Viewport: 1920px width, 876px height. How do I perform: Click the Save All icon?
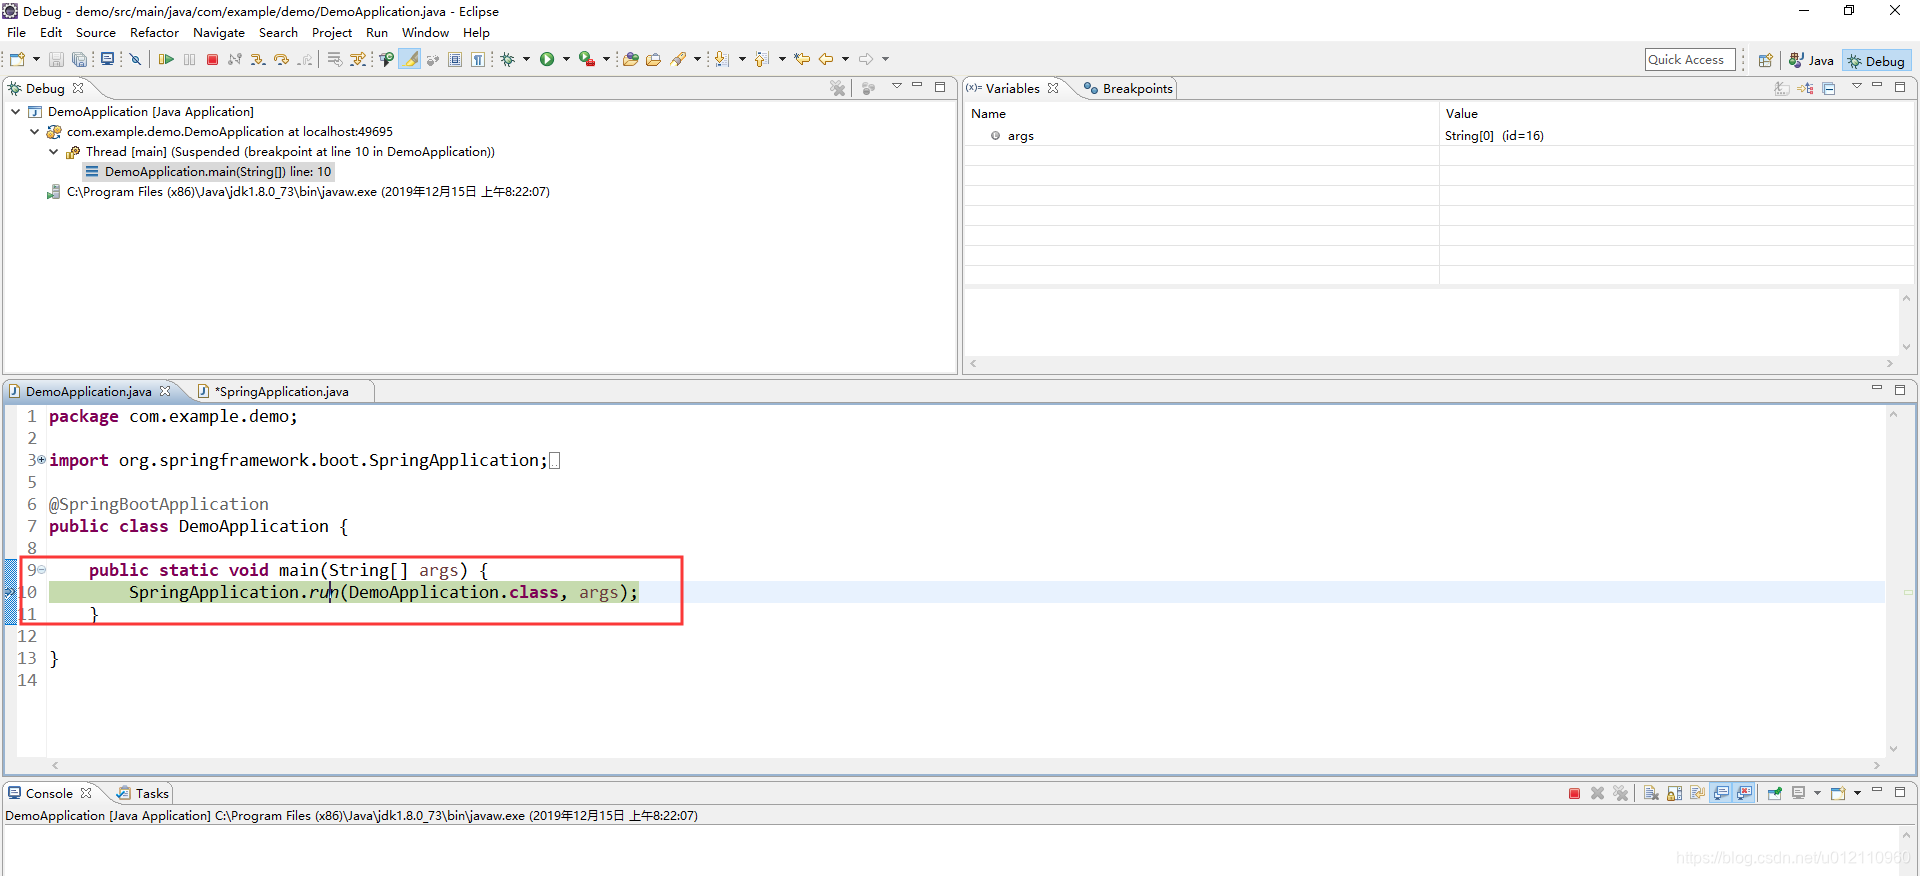click(79, 59)
